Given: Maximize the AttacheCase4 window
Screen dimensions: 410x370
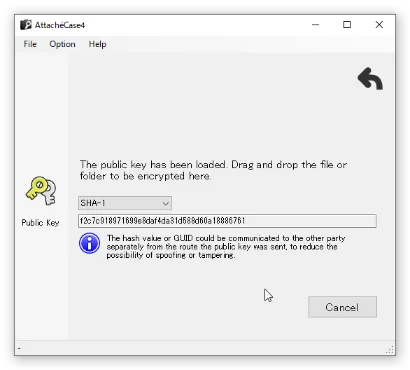Looking at the screenshot, I should pos(347,25).
